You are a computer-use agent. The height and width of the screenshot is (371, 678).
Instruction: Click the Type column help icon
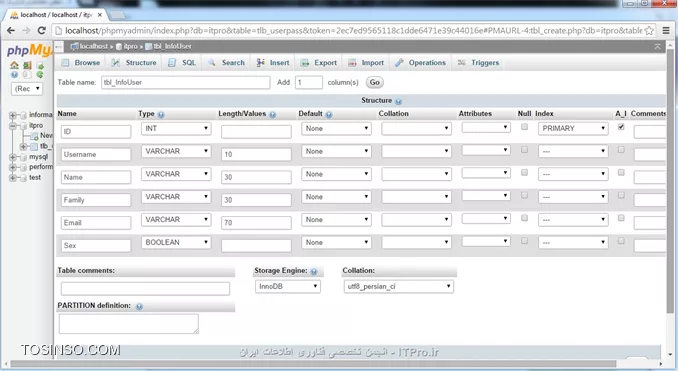point(161,115)
